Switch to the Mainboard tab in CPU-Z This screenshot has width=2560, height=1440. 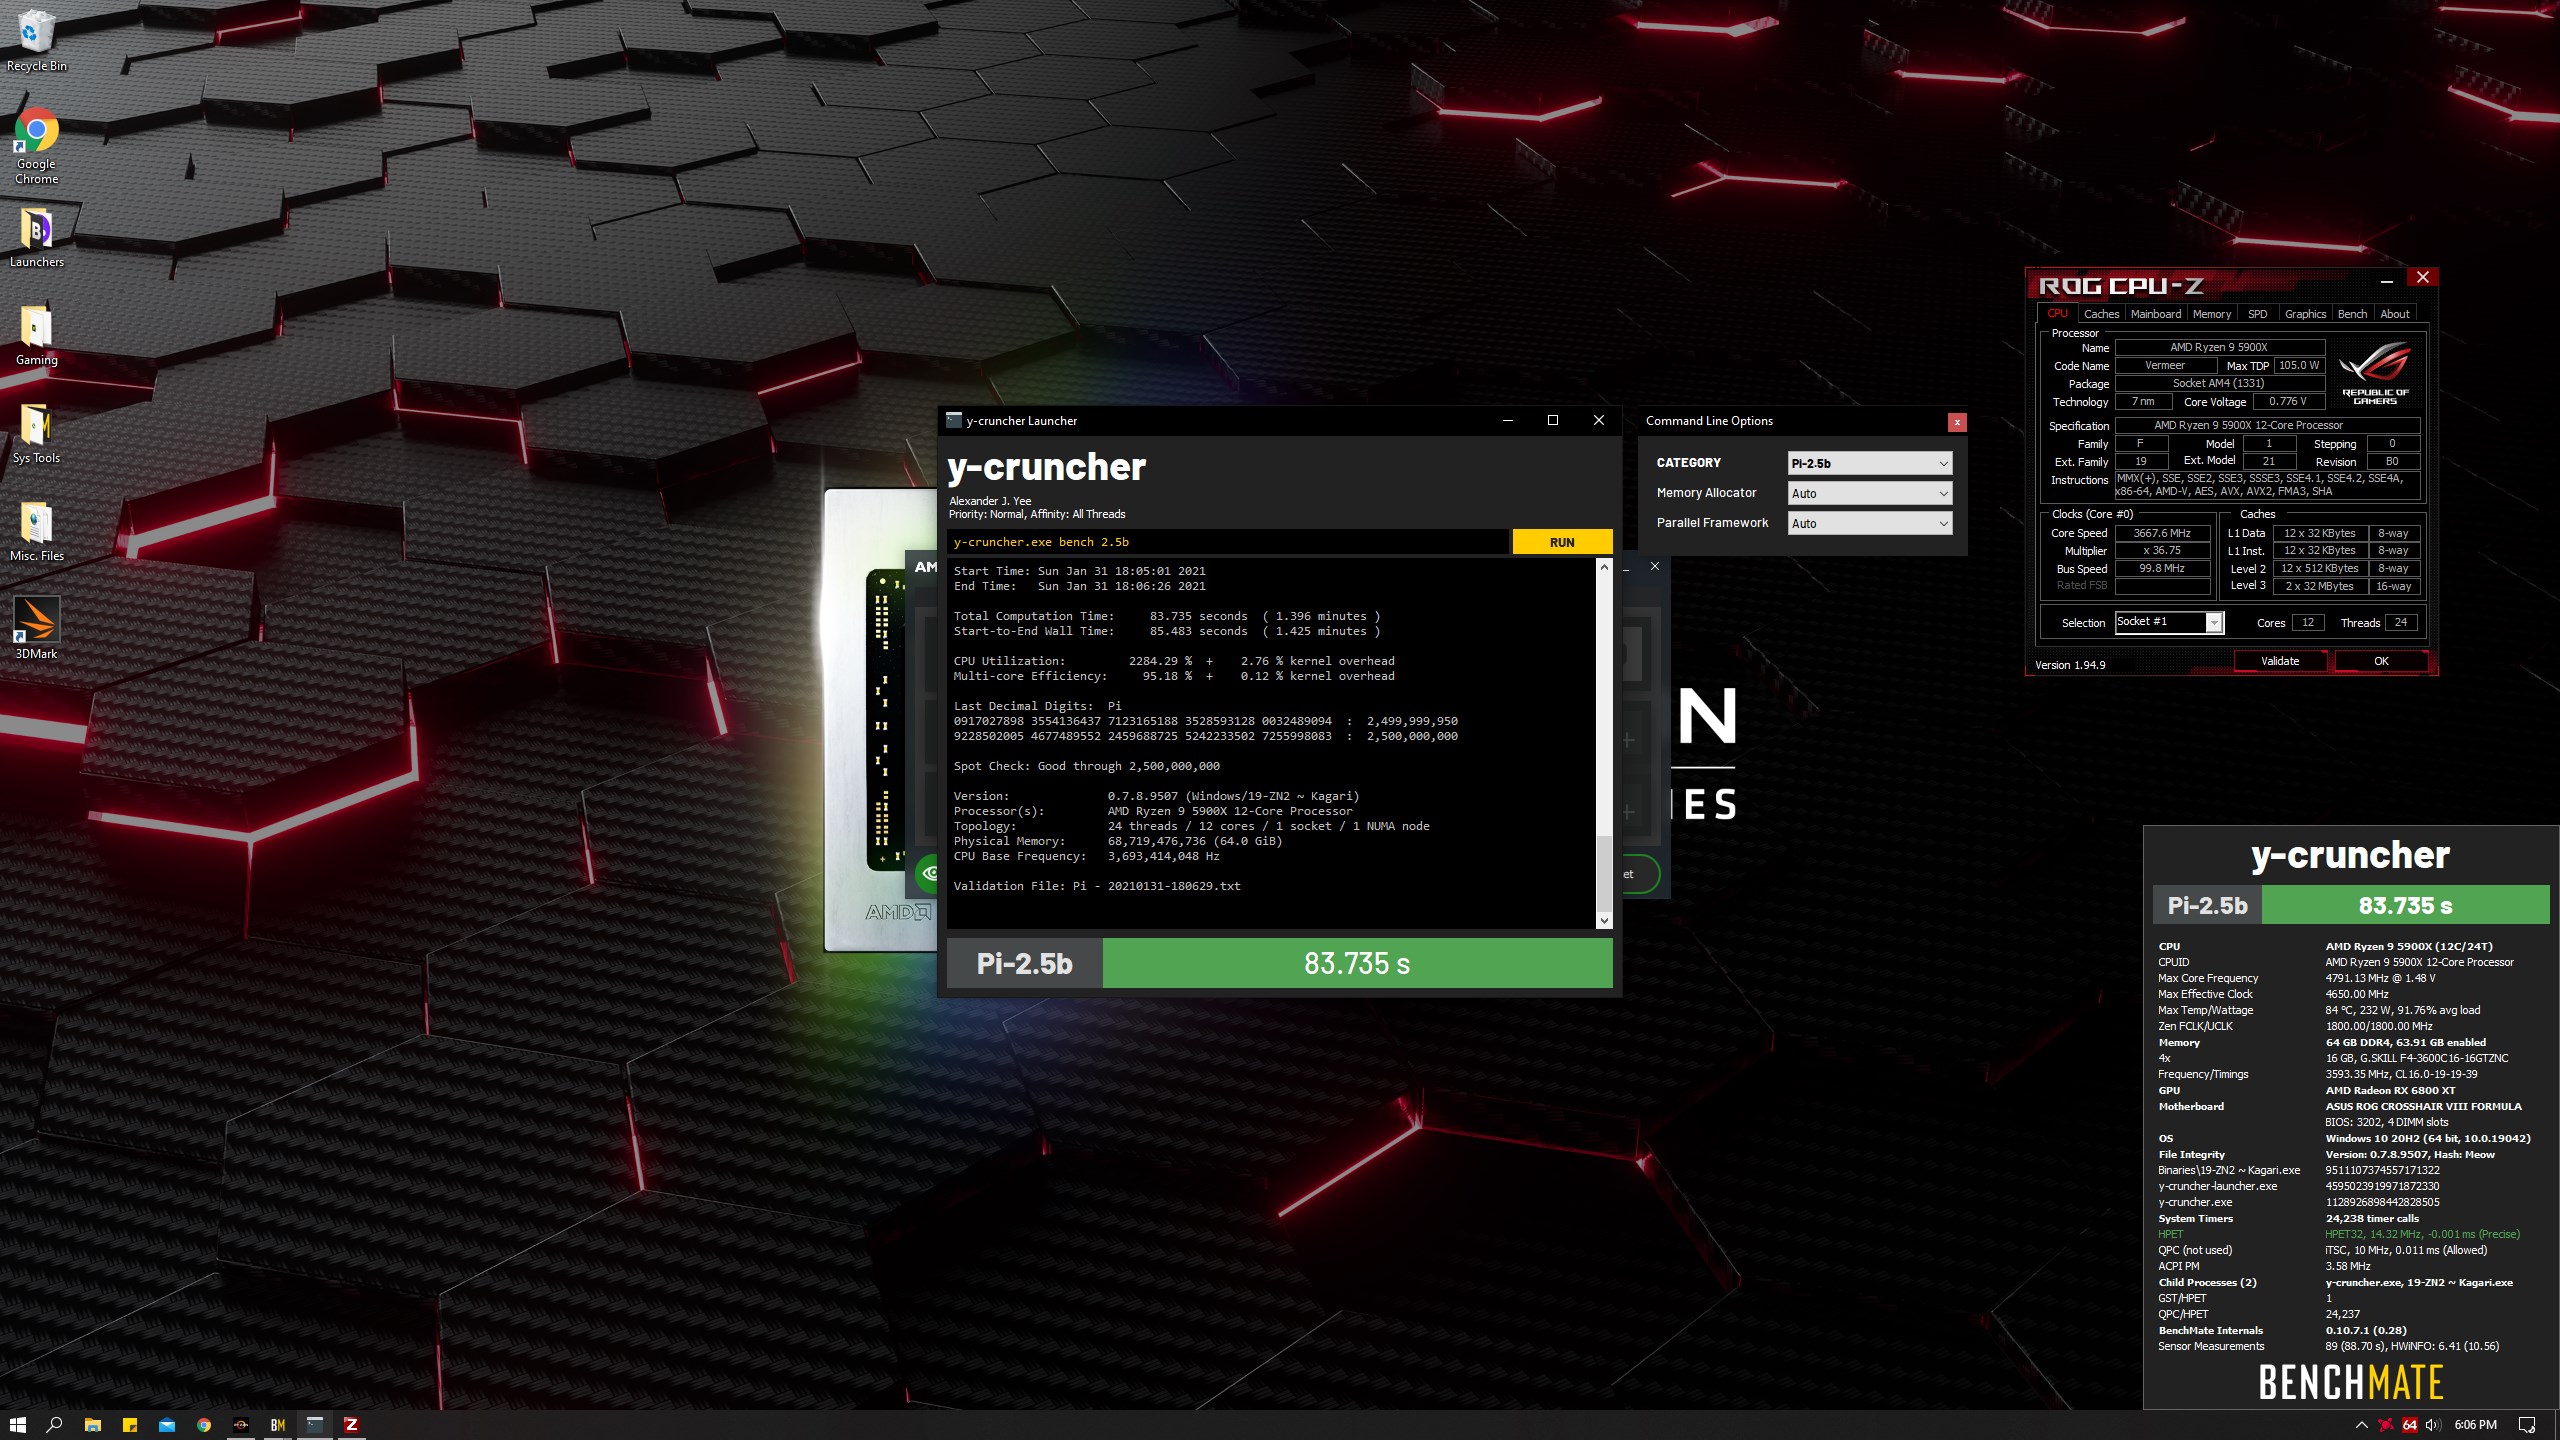pos(2155,314)
